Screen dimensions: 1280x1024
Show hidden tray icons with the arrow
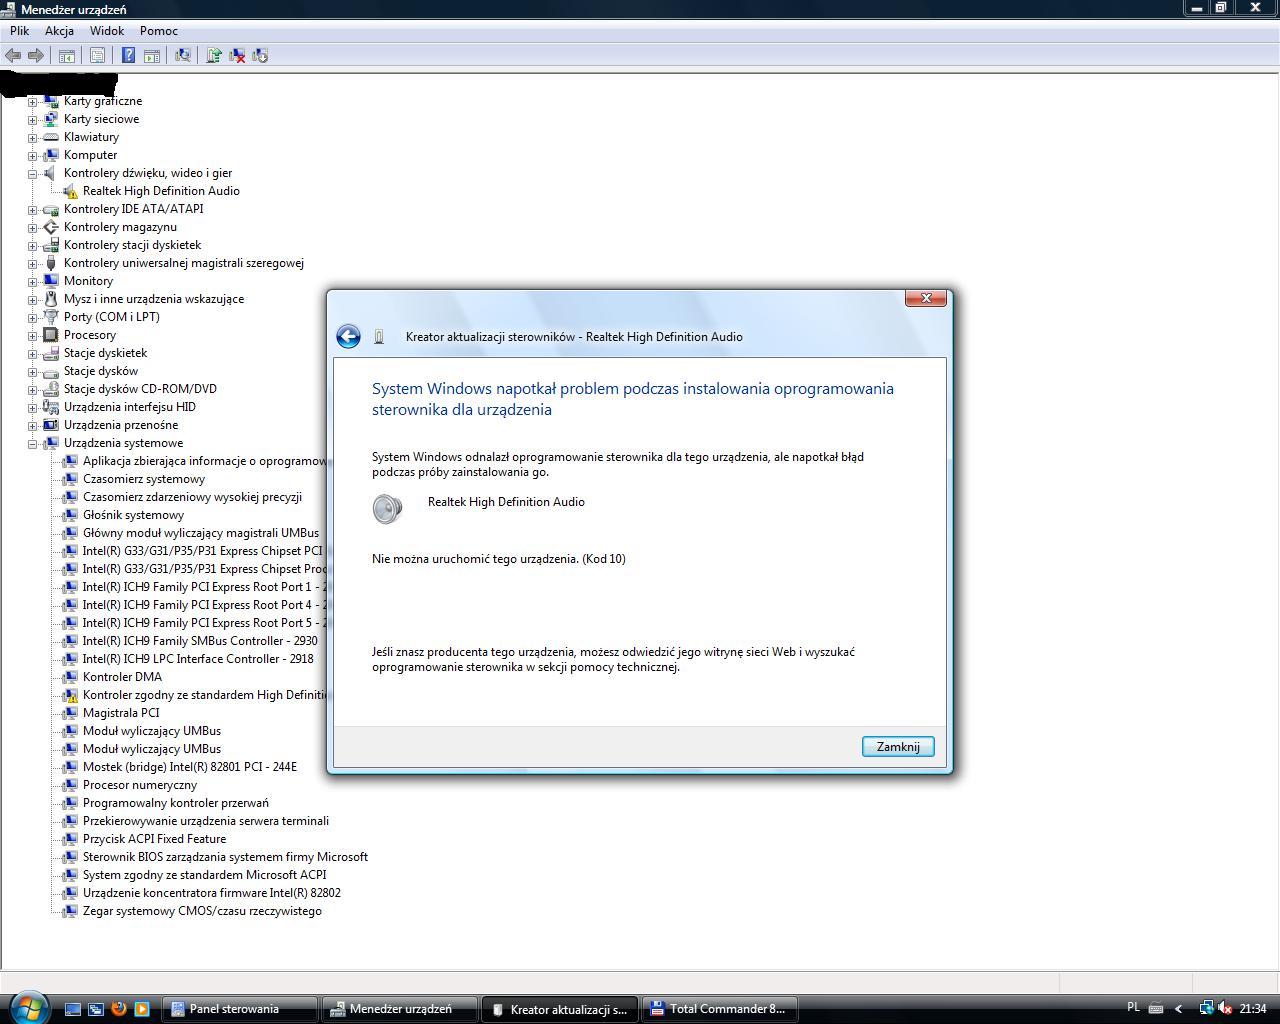[x=1178, y=1009]
